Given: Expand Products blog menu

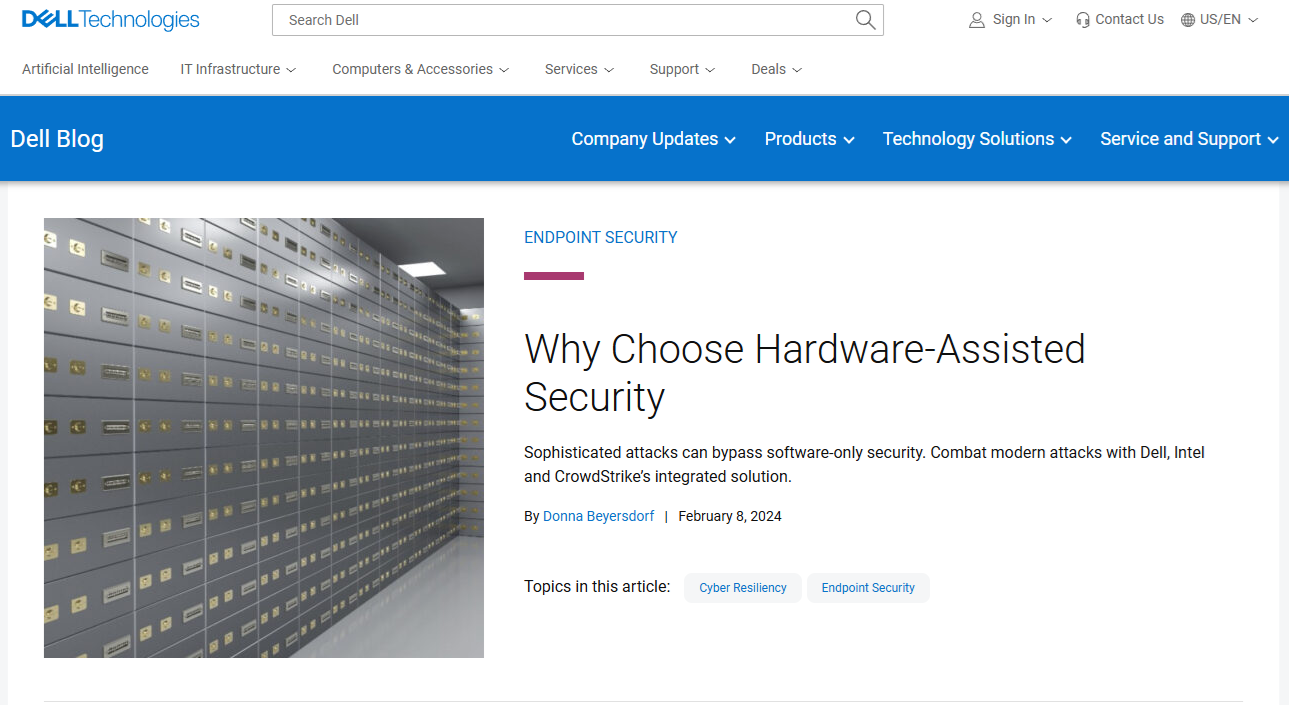Looking at the screenshot, I should pyautogui.click(x=809, y=139).
